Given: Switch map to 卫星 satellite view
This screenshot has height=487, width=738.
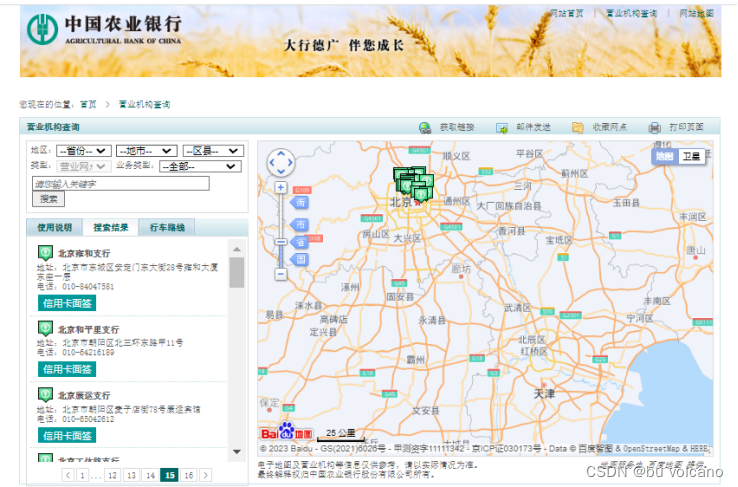Looking at the screenshot, I should coord(691,156).
